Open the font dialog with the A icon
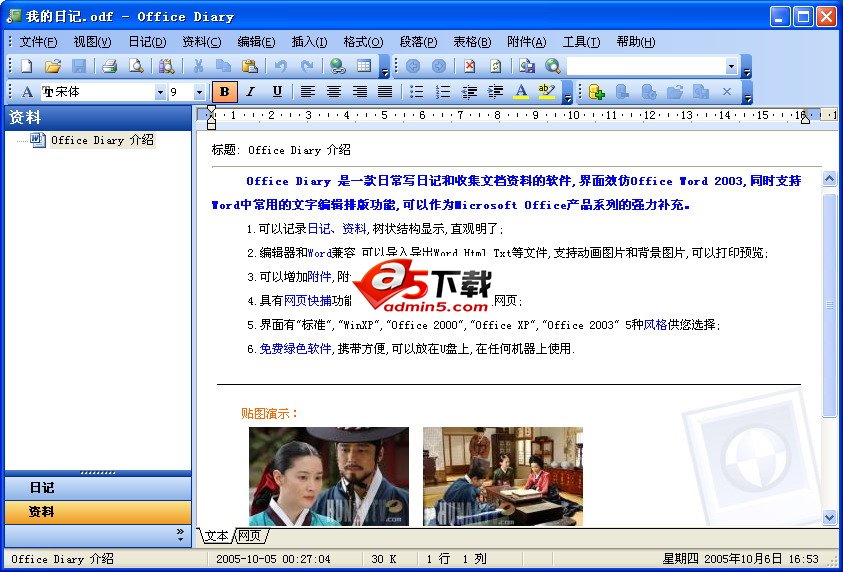The width and height of the screenshot is (843, 572). [x=27, y=92]
